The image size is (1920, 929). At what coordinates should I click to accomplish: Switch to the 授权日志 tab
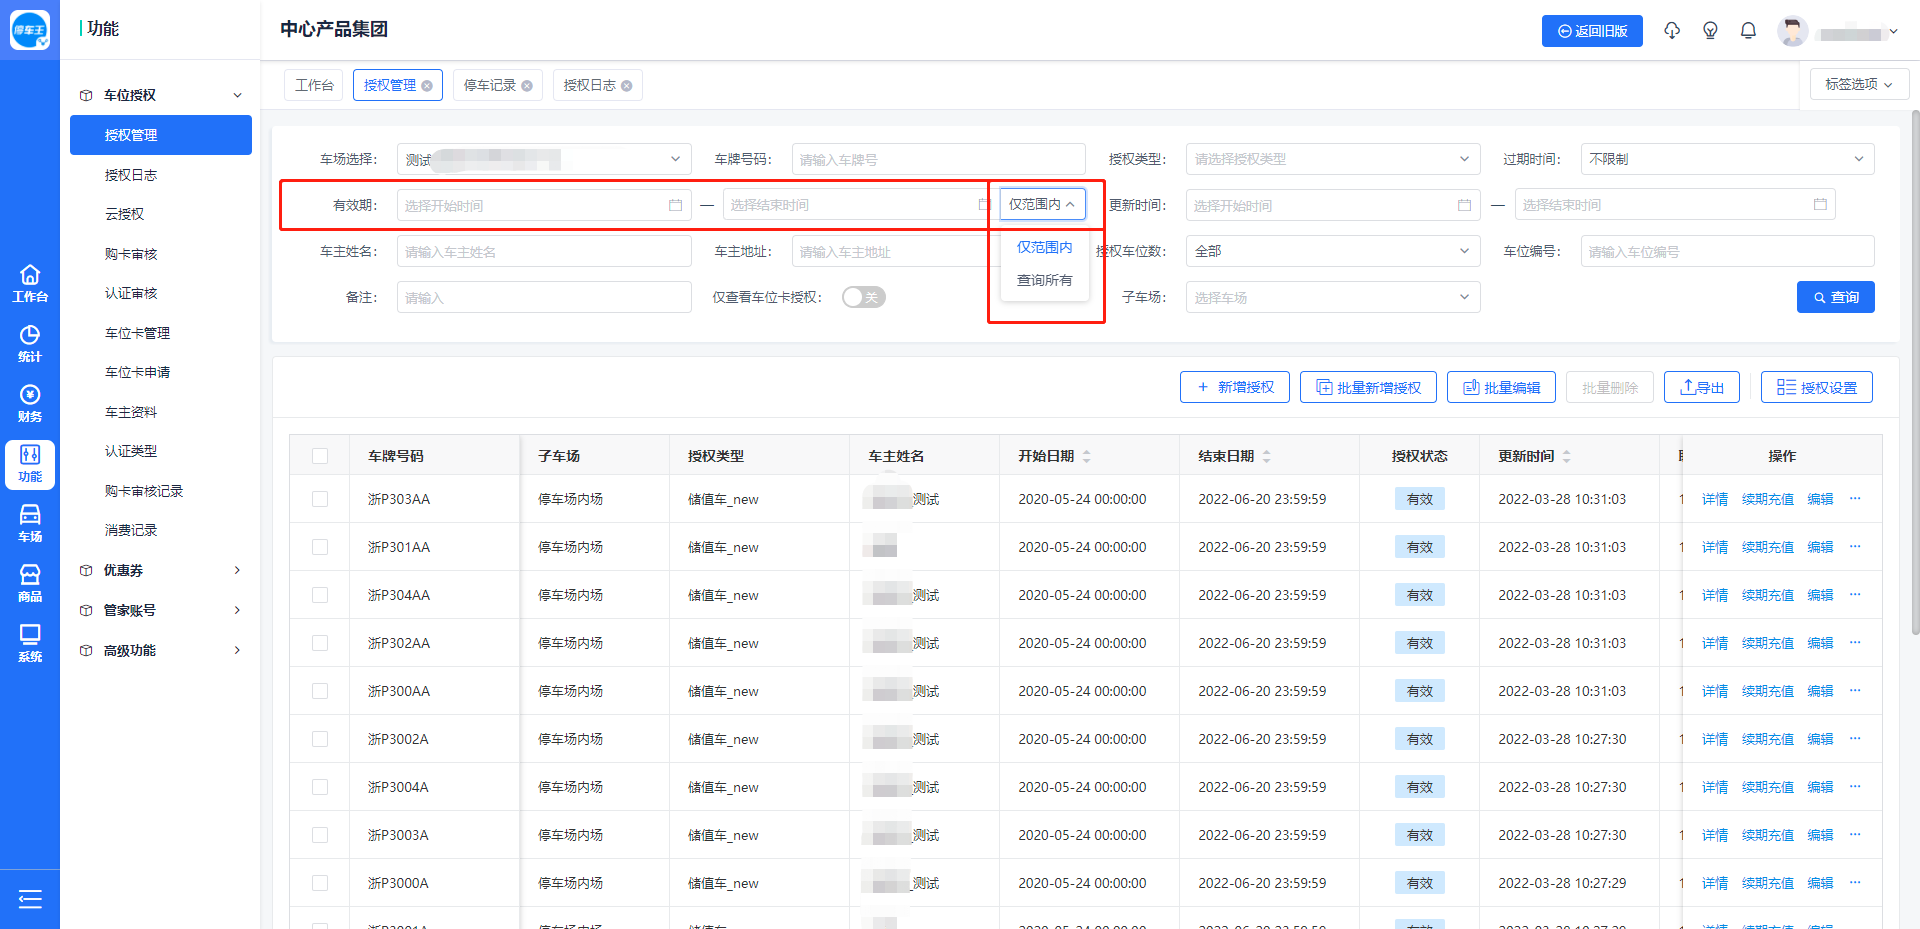pos(589,86)
